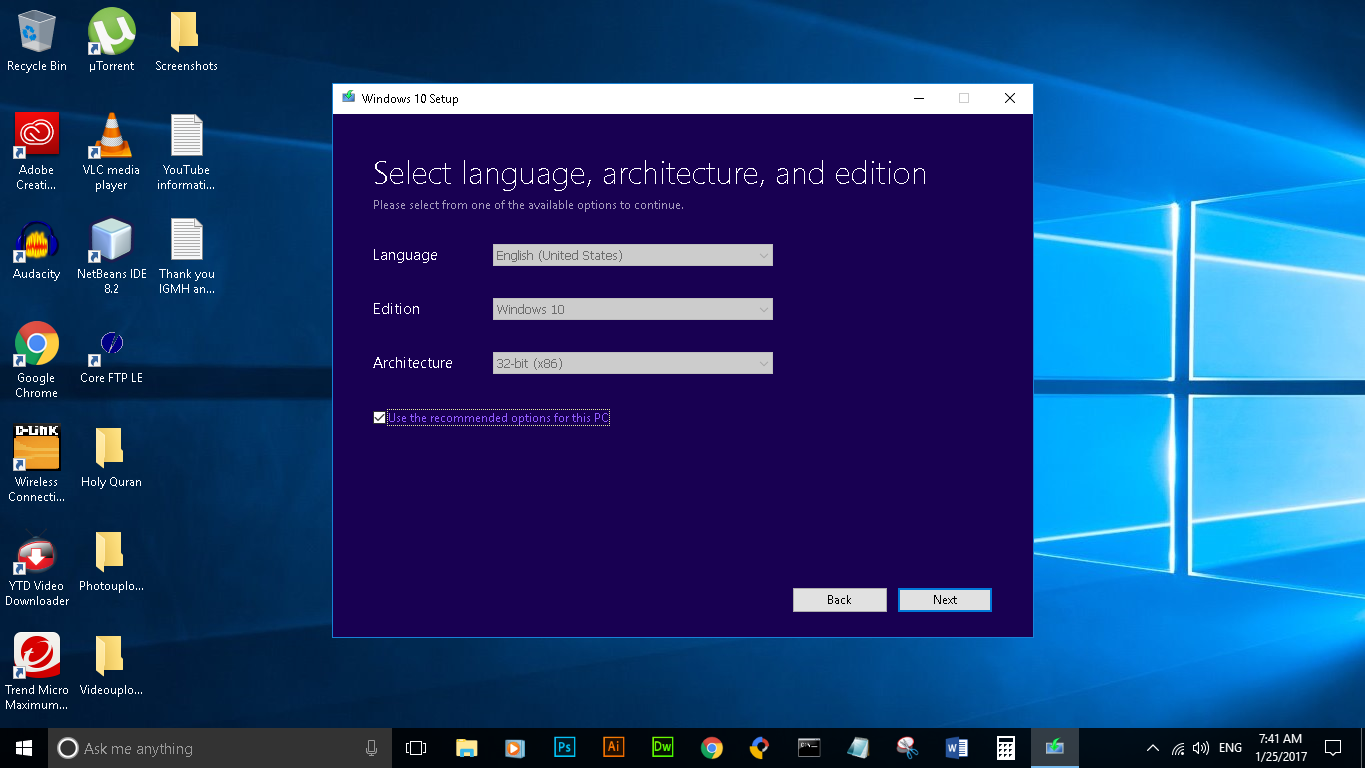The image size is (1365, 768).
Task: Open Recycle Bin desktop icon
Action: (x=37, y=41)
